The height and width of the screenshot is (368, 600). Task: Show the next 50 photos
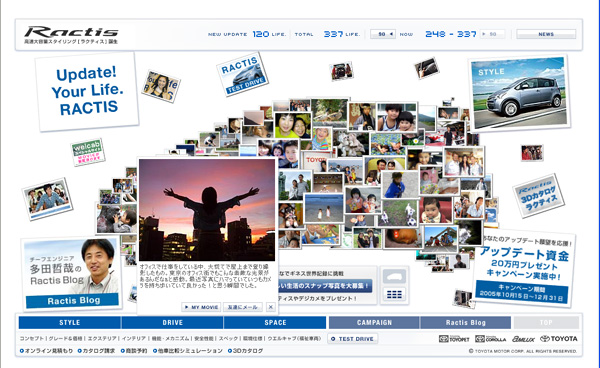point(492,34)
